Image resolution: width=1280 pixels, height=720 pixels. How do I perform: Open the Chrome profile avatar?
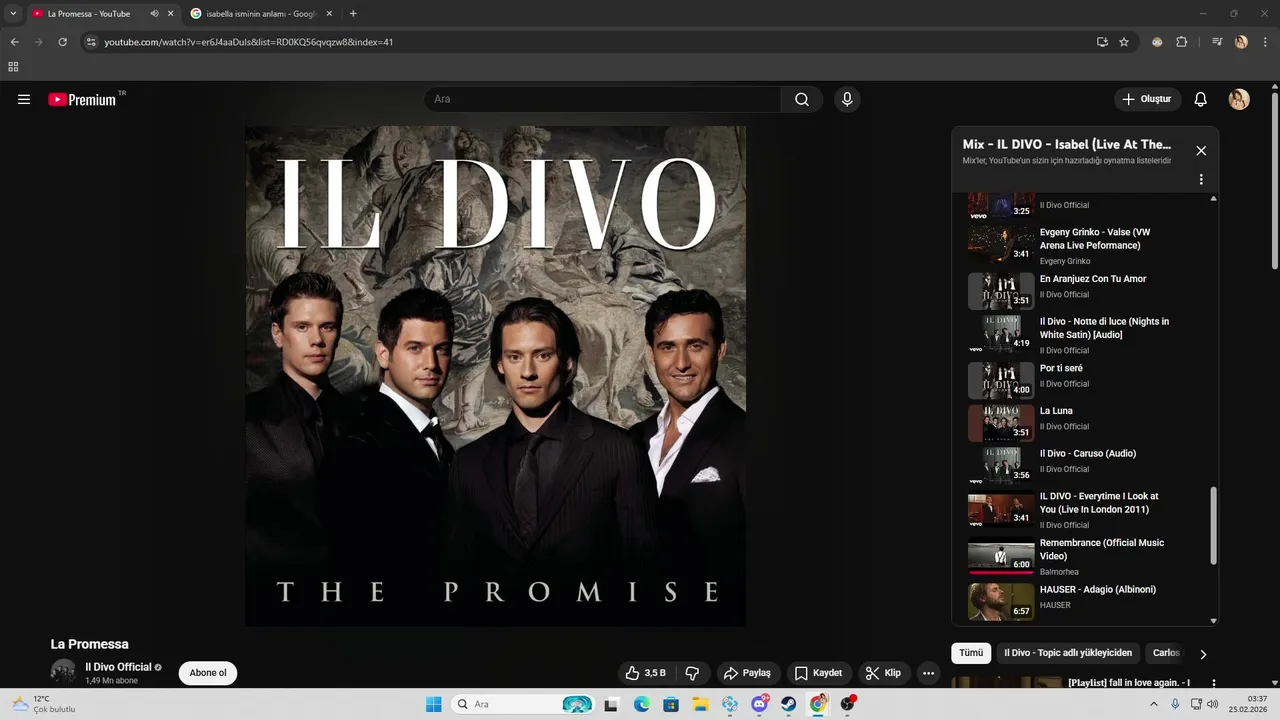click(x=1241, y=42)
